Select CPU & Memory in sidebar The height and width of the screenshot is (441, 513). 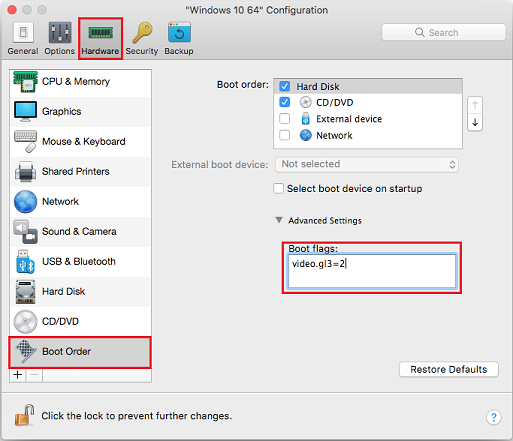(x=80, y=82)
